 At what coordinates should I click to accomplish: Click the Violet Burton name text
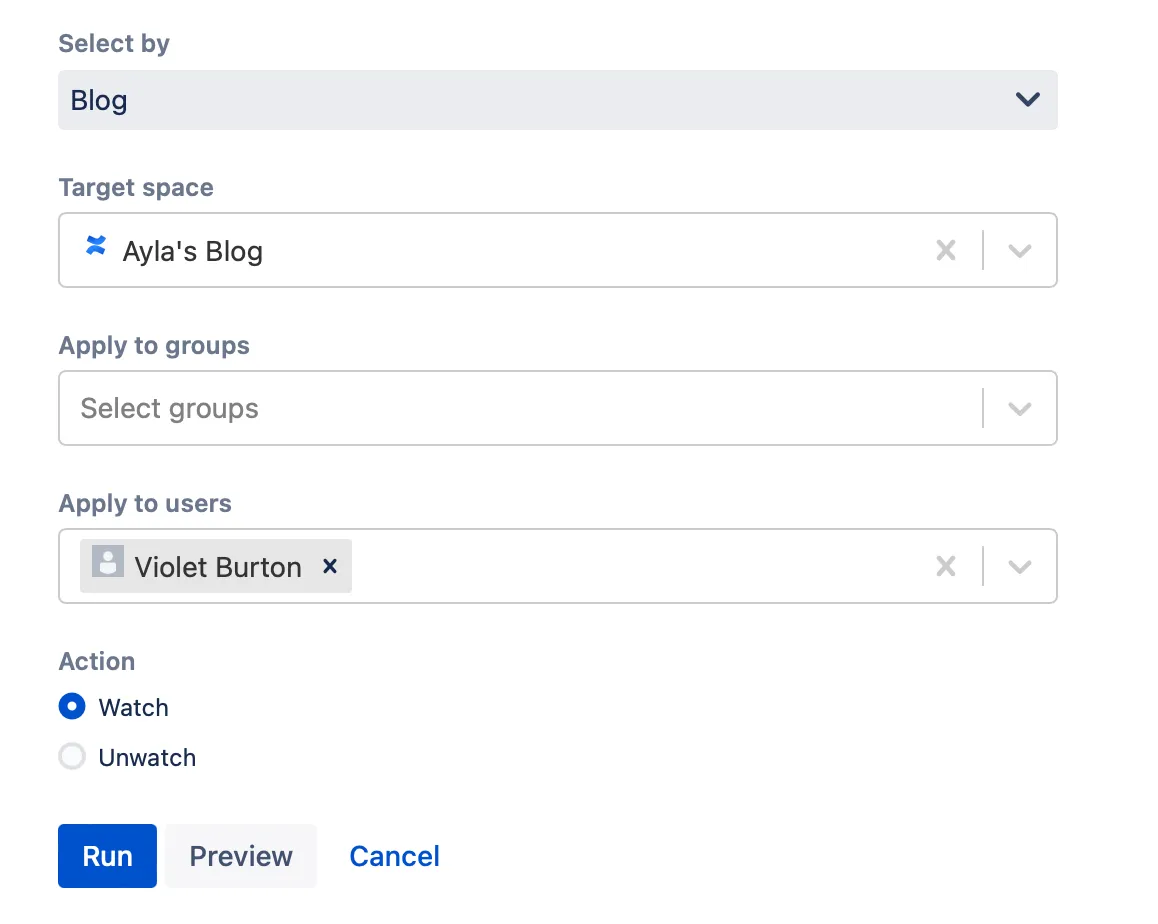(218, 567)
